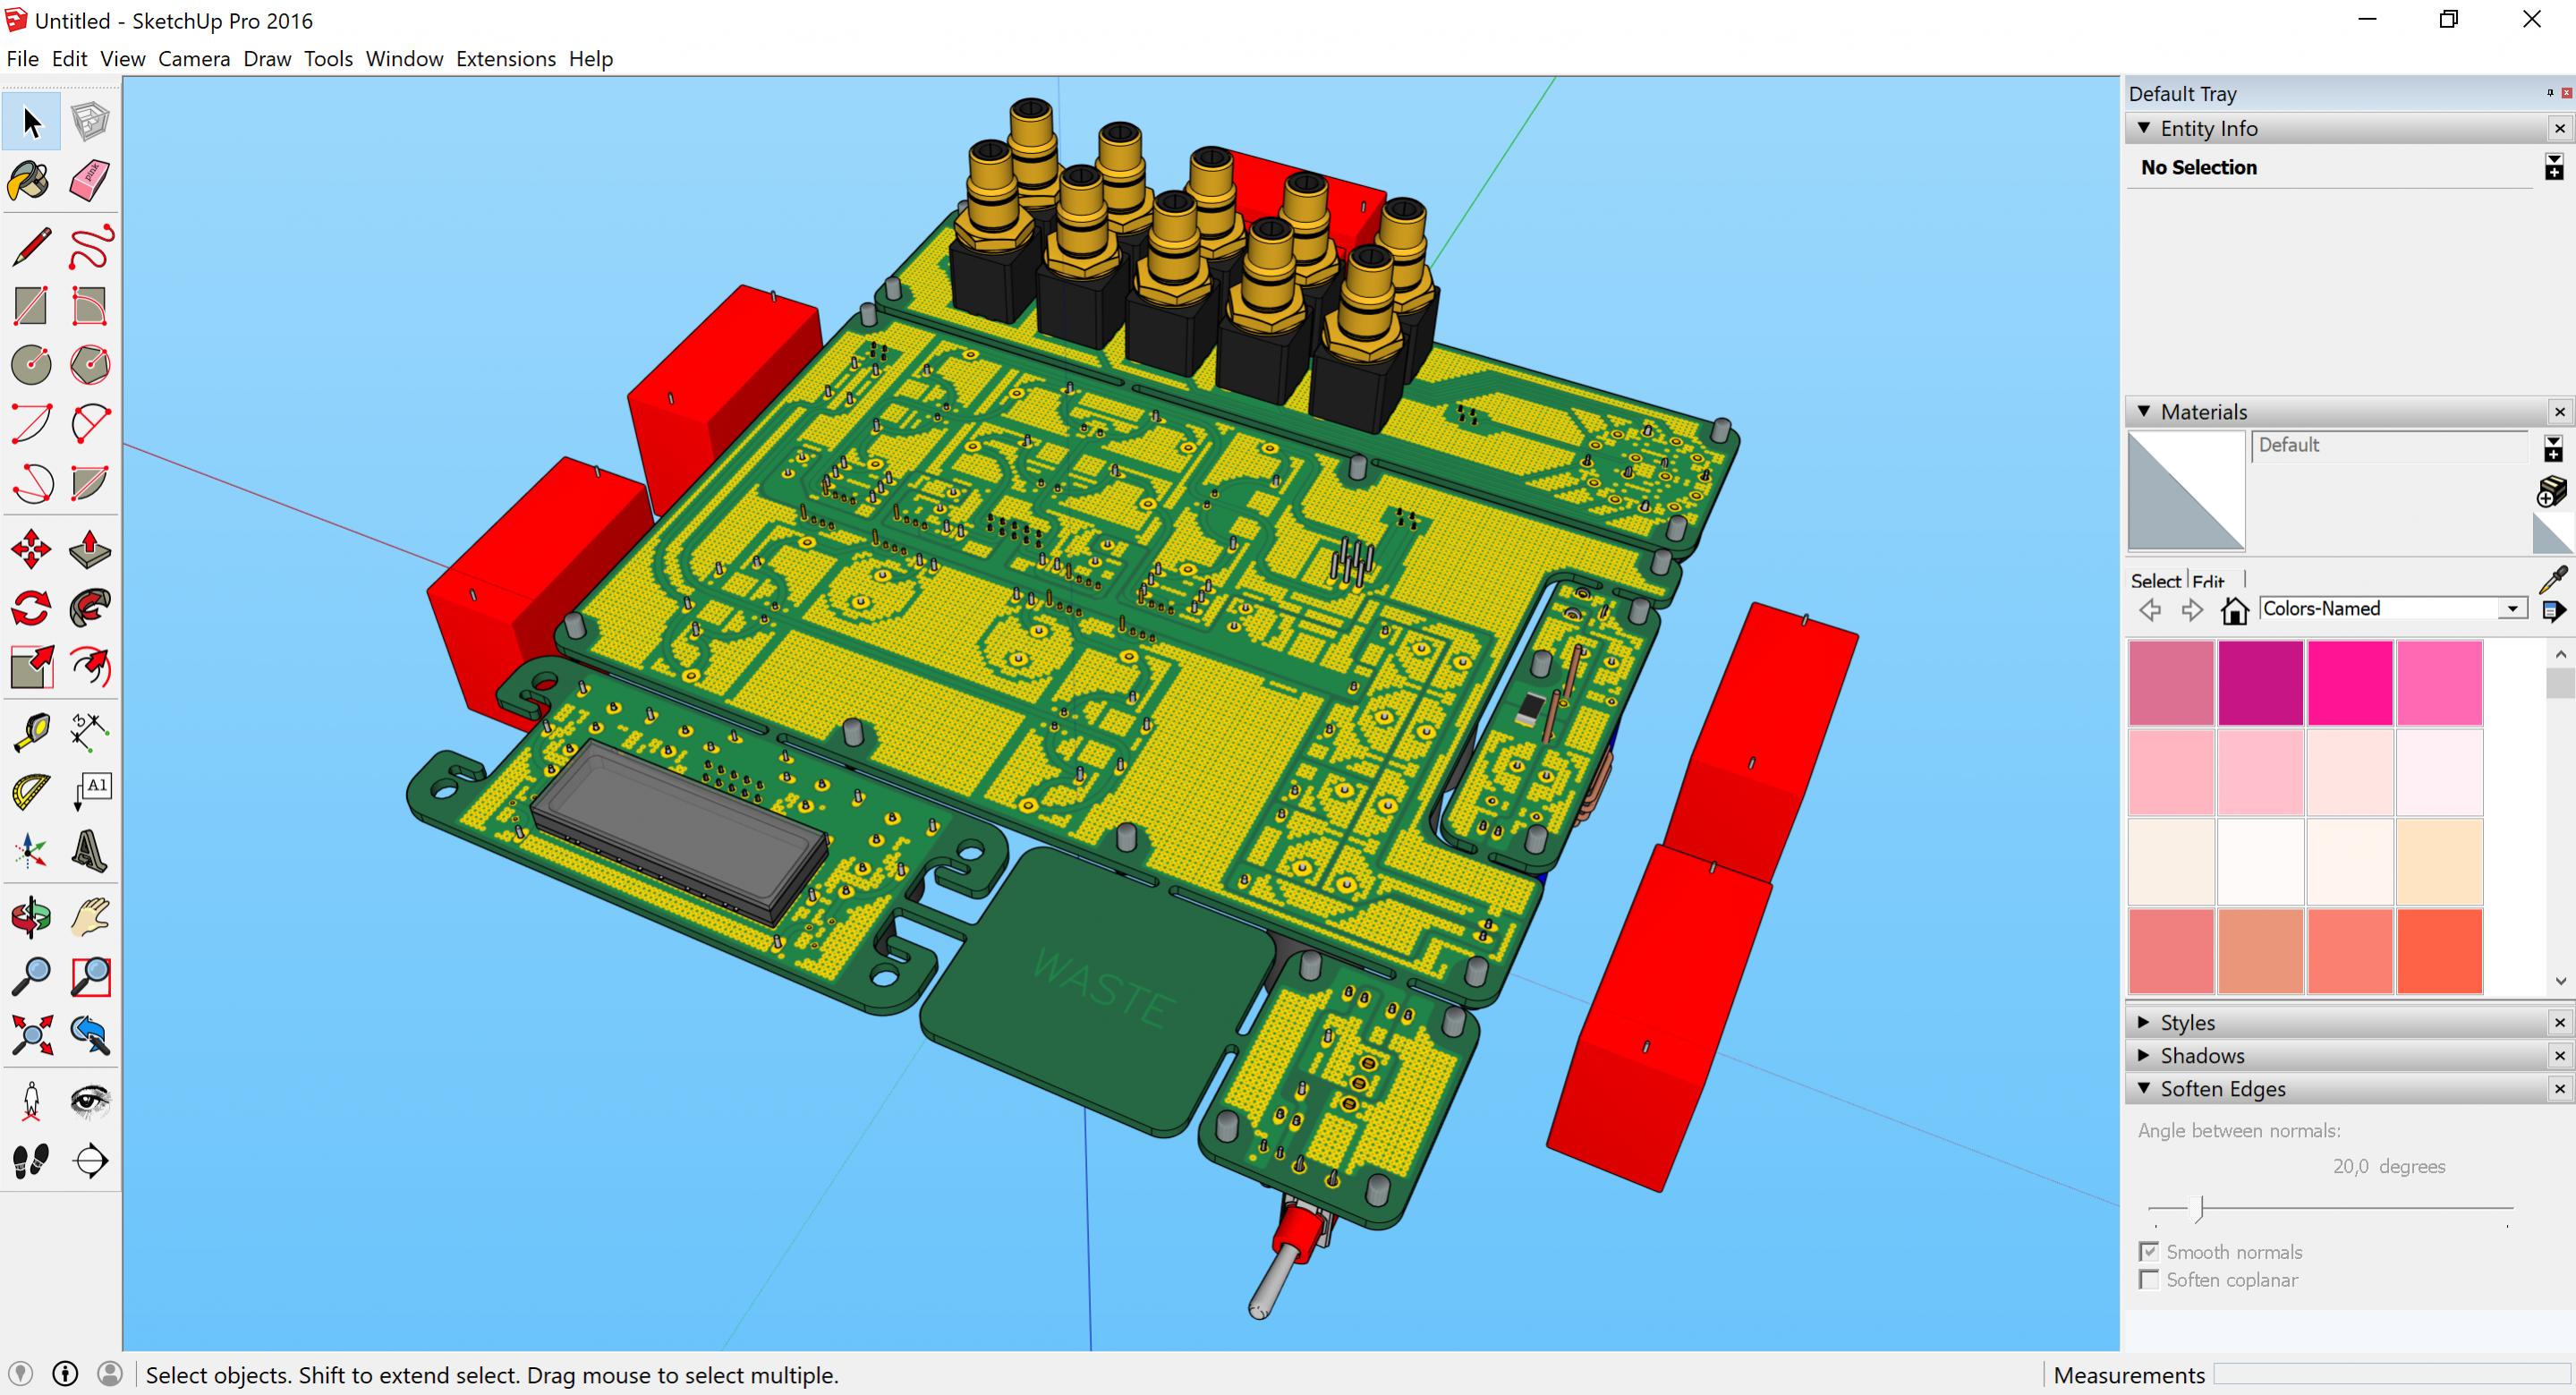Image resolution: width=2576 pixels, height=1395 pixels.
Task: Click the Zoom Extents tool
Action: (x=31, y=1035)
